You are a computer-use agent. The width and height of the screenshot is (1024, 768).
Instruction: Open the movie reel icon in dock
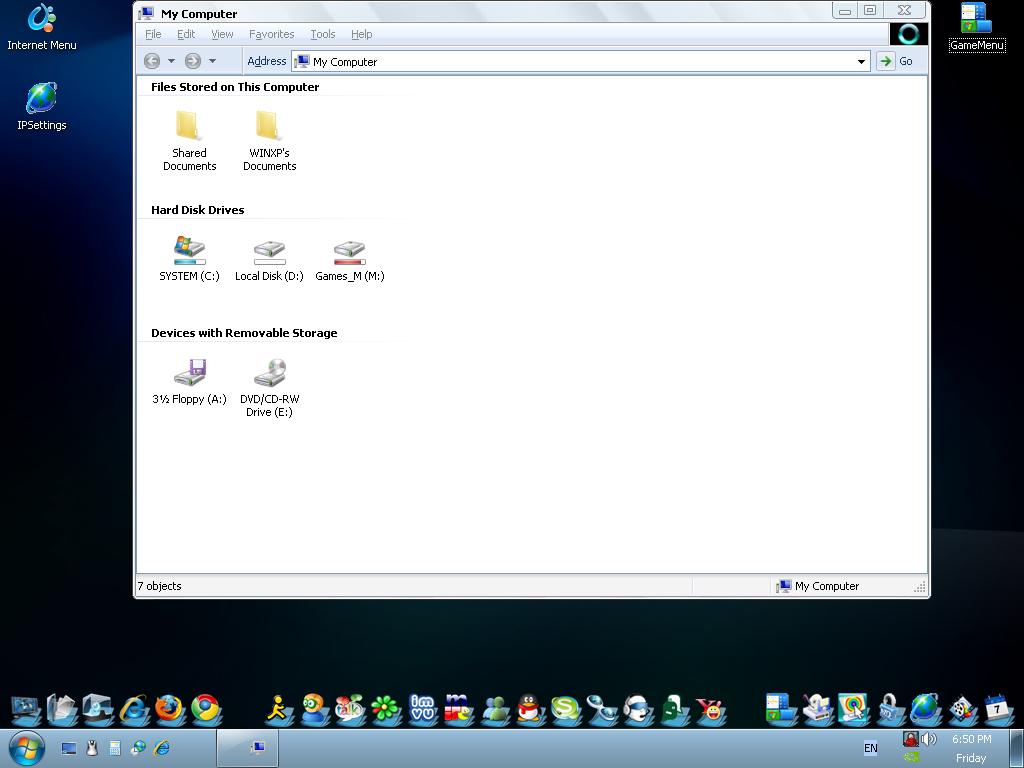[962, 709]
